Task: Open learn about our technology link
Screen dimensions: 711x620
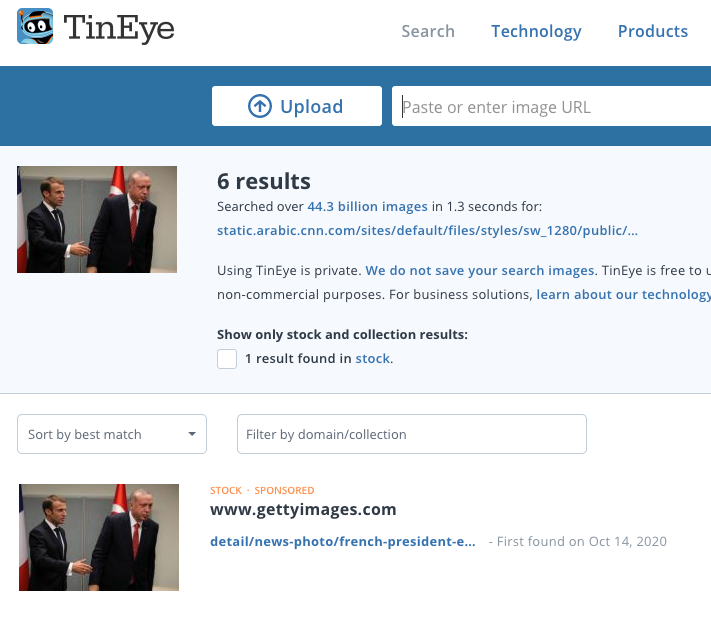Action: [623, 294]
